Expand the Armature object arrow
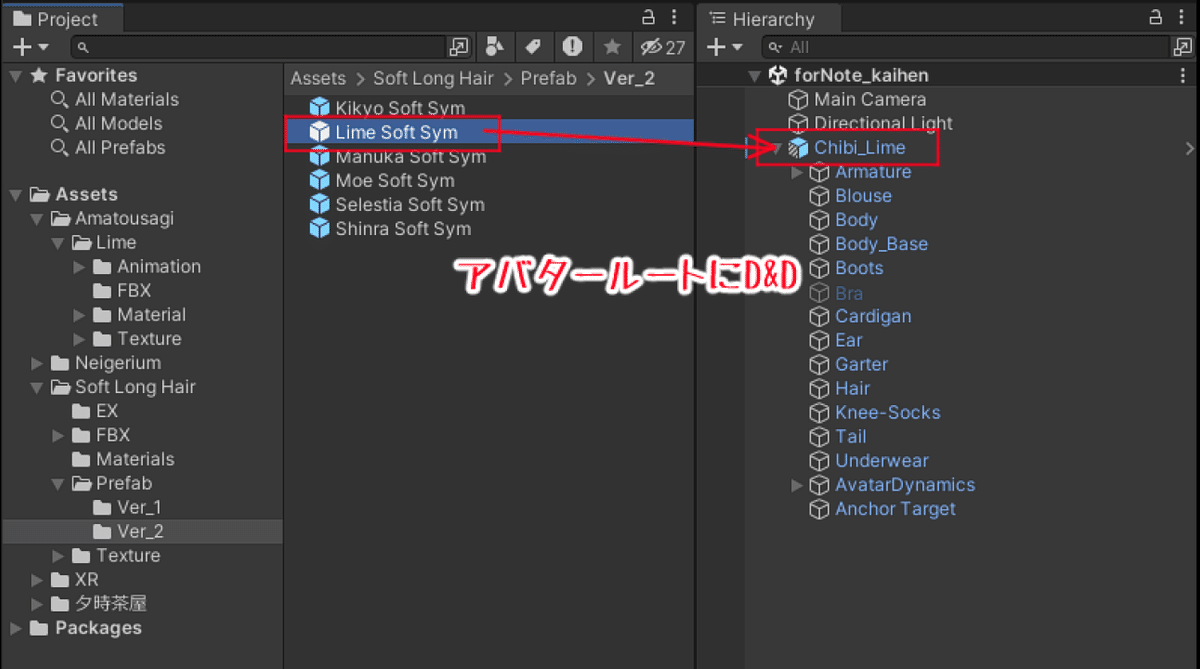This screenshot has height=669, width=1200. coord(797,173)
